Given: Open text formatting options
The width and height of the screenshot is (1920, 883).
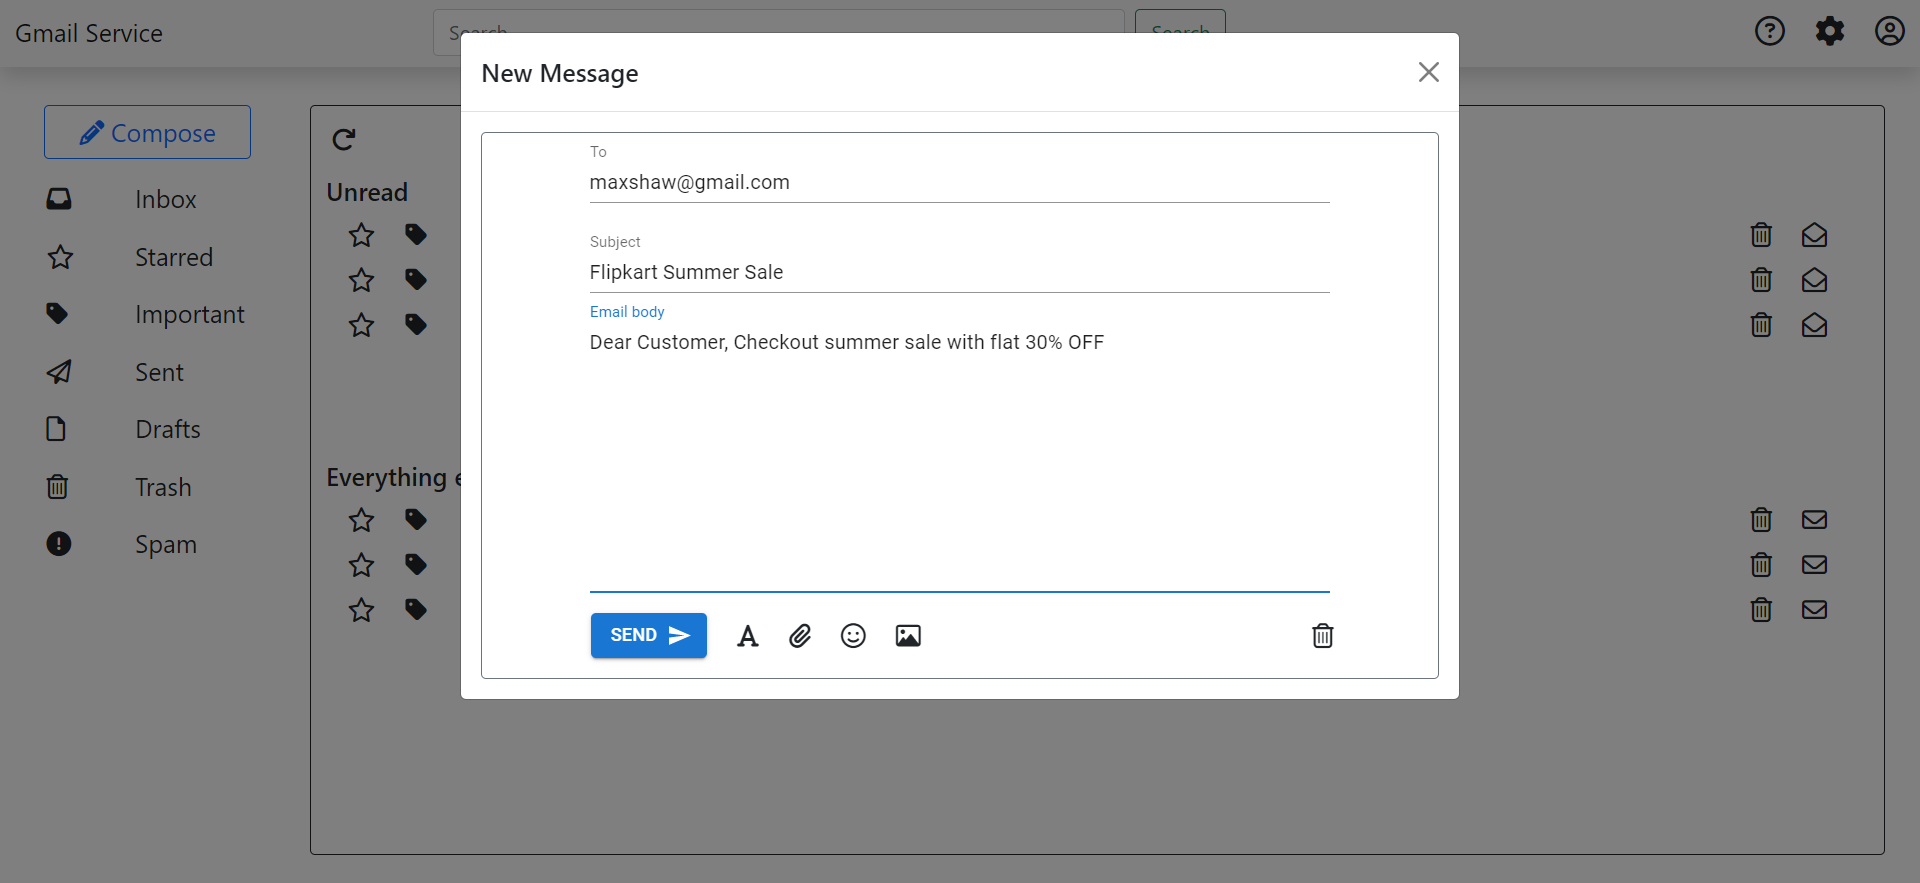Looking at the screenshot, I should 748,636.
